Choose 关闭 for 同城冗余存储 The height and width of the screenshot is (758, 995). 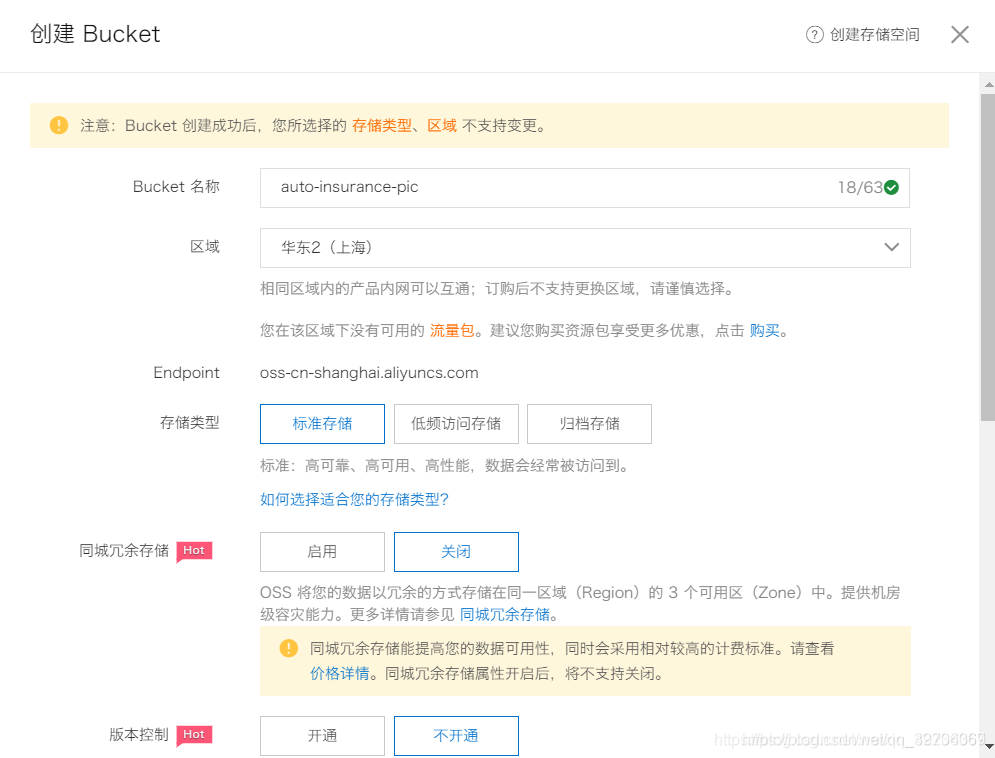456,552
